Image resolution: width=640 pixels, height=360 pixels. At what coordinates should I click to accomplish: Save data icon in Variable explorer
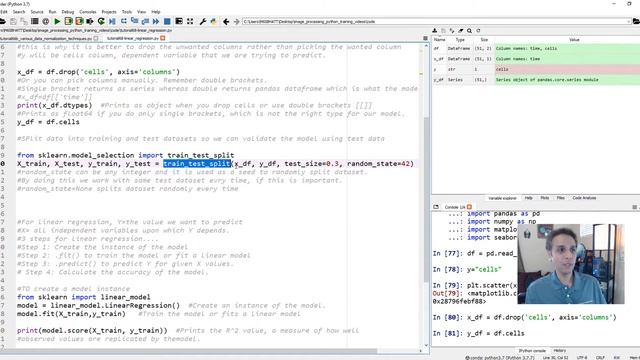click(443, 31)
